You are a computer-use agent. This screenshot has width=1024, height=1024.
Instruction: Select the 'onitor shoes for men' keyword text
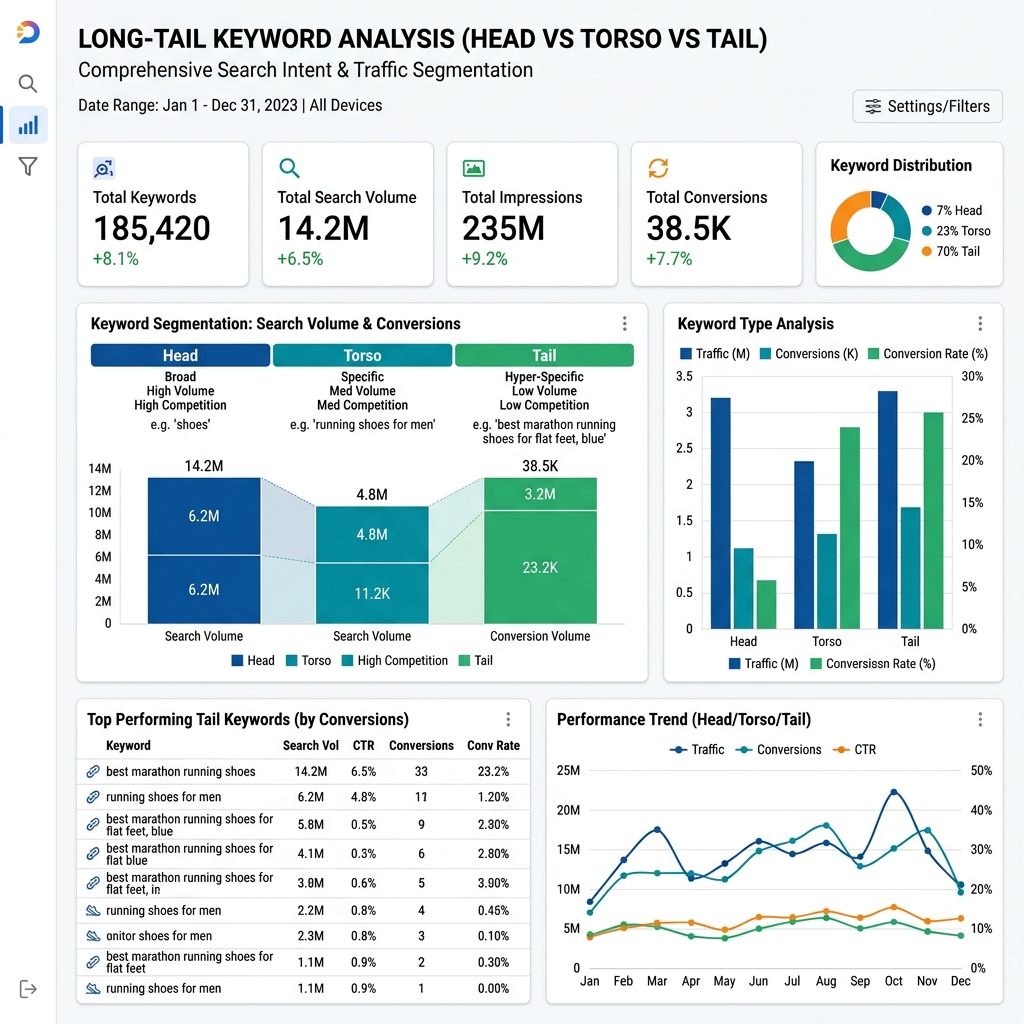159,936
